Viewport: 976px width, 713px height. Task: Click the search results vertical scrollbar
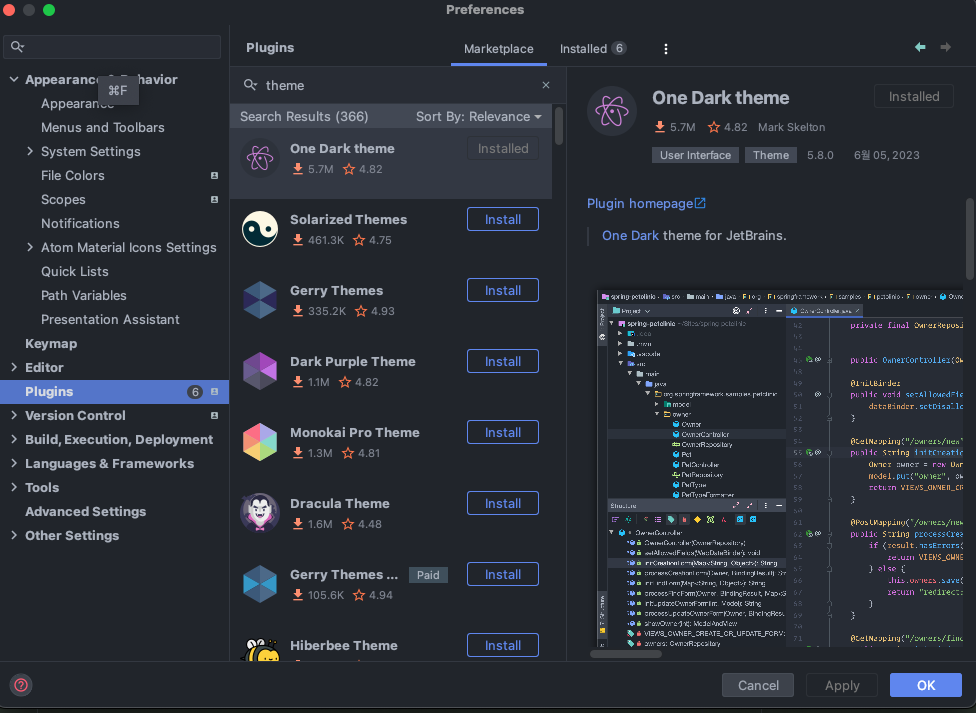pos(559,126)
